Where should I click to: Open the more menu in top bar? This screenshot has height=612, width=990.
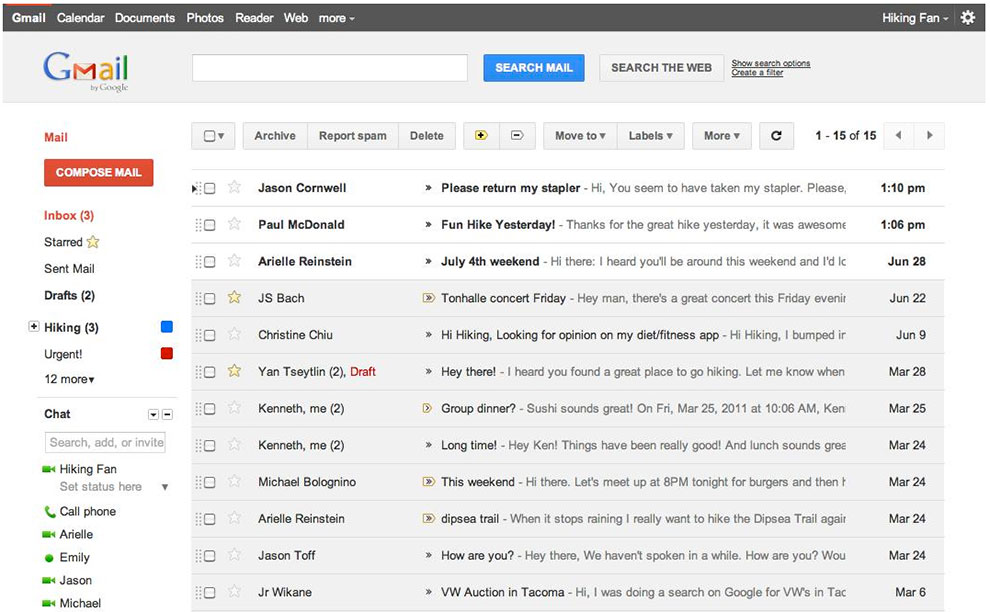click(337, 18)
